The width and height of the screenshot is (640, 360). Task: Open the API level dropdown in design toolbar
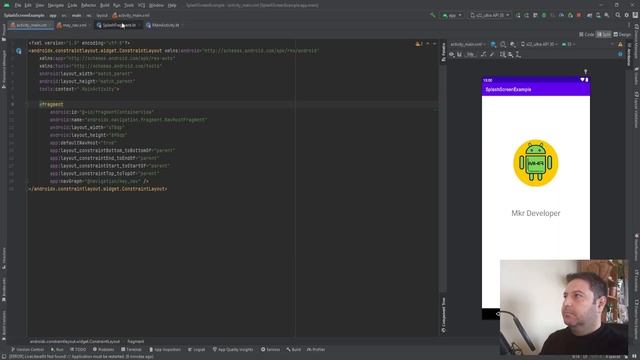[568, 44]
